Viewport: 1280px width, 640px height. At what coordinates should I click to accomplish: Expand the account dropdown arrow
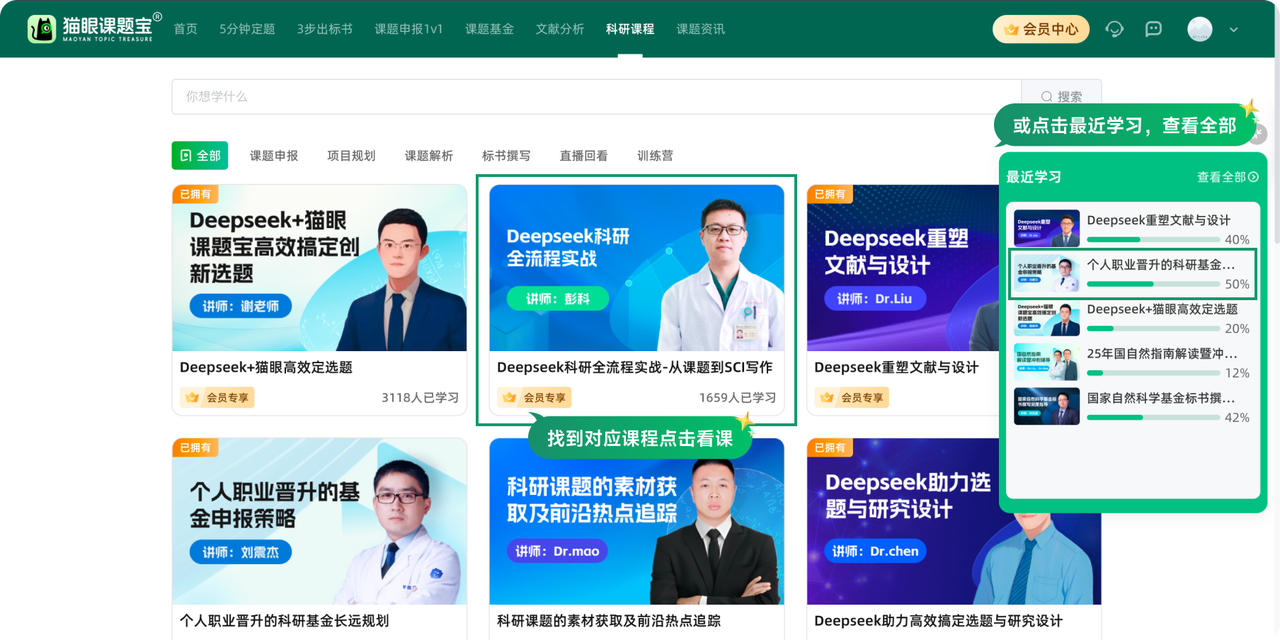[x=1233, y=30]
